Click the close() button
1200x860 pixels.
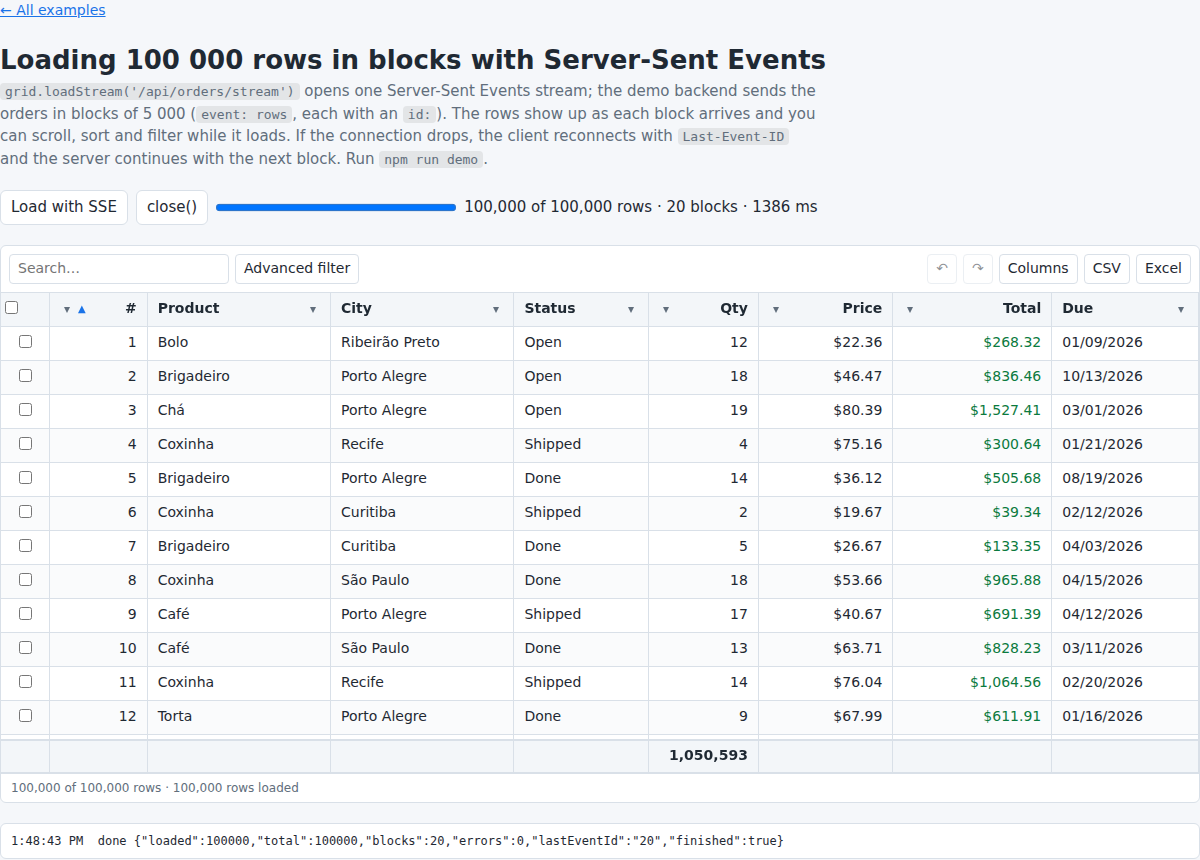[x=172, y=207]
